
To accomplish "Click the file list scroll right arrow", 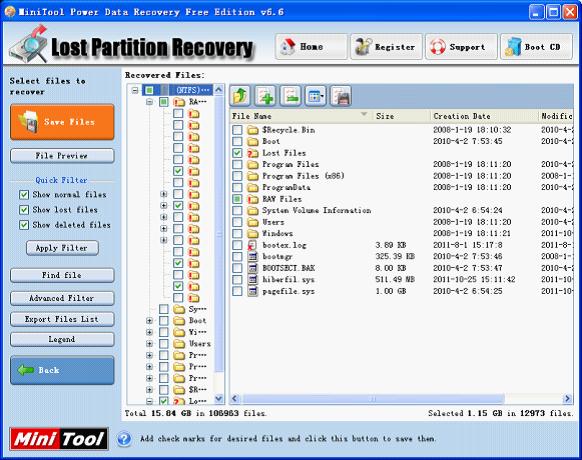I will coord(567,399).
